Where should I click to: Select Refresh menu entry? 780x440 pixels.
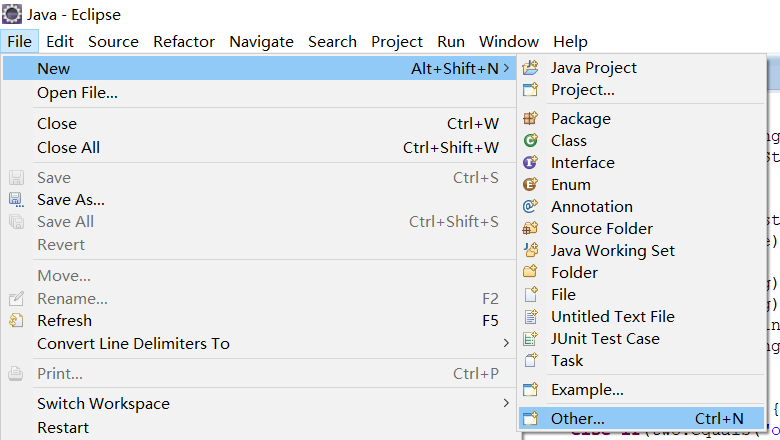tap(259, 320)
